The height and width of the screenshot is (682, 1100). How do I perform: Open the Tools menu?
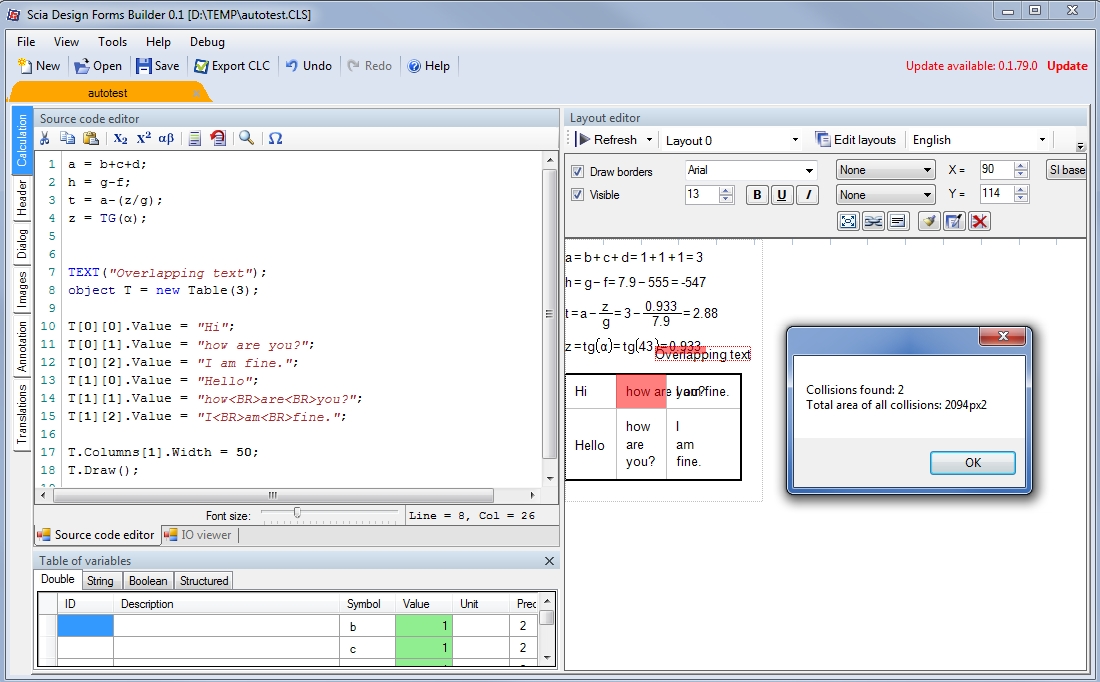click(x=112, y=41)
